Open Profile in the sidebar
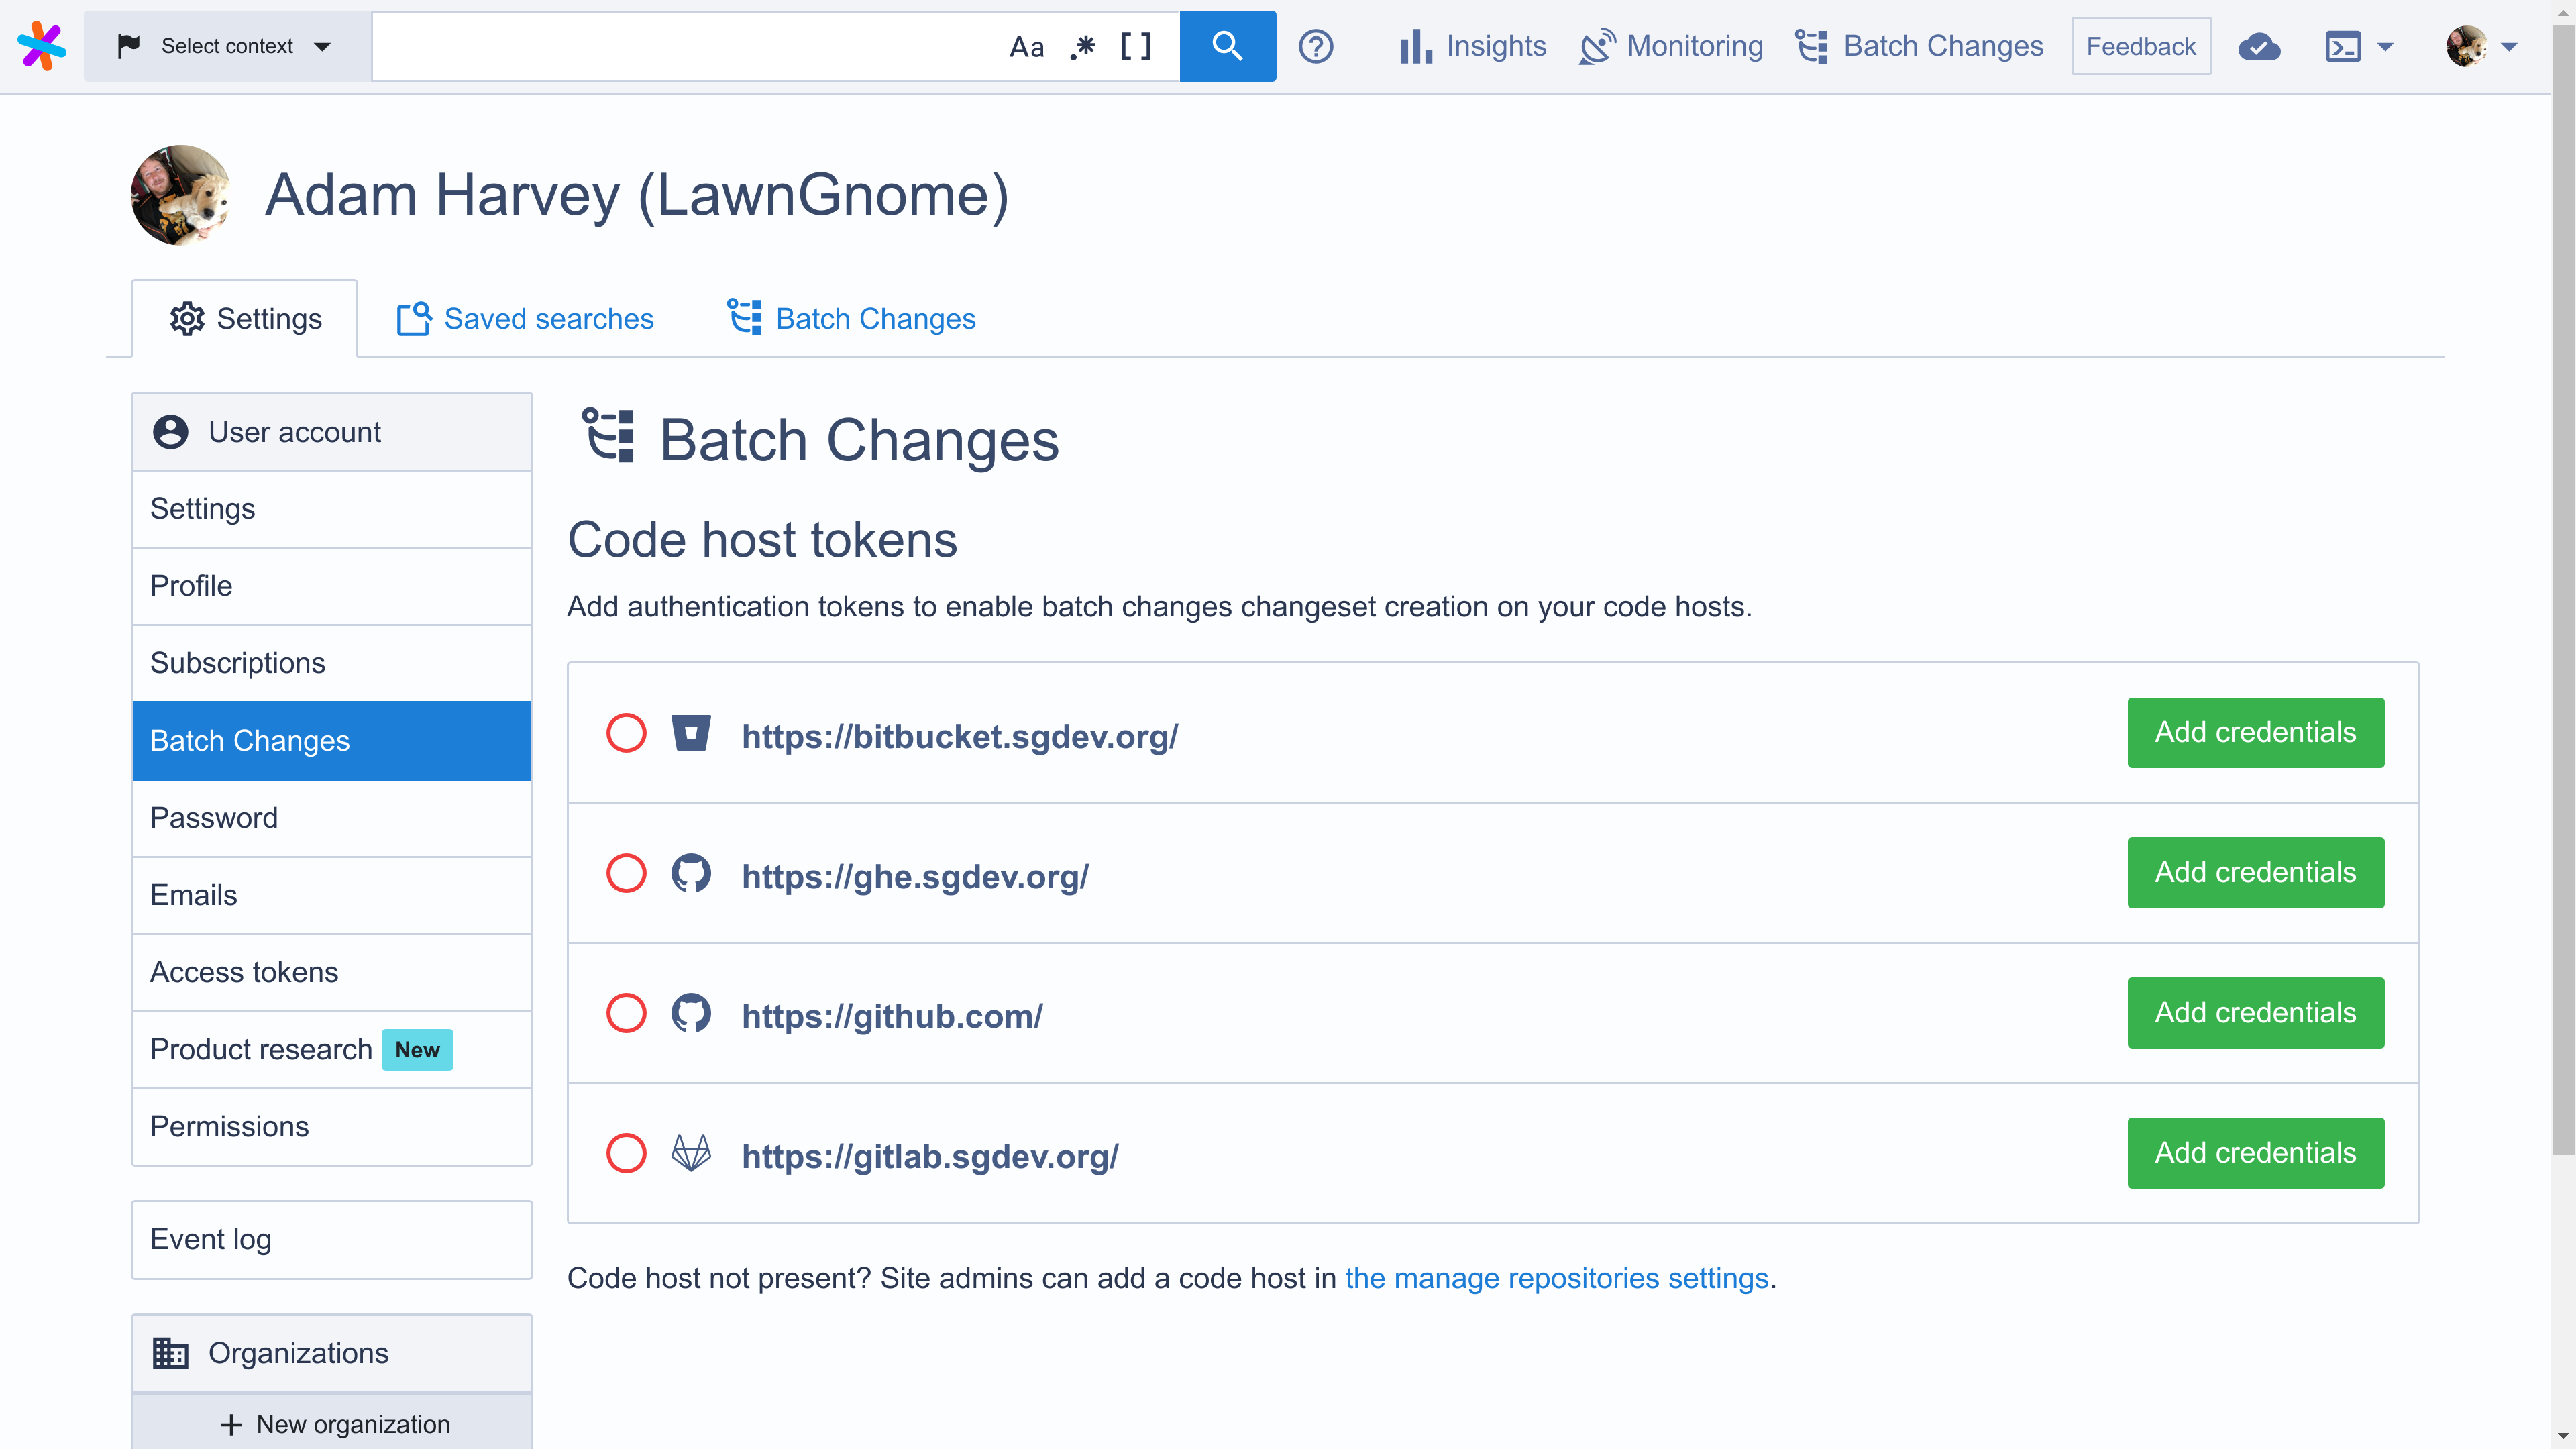This screenshot has height=1449, width=2576. point(332,586)
